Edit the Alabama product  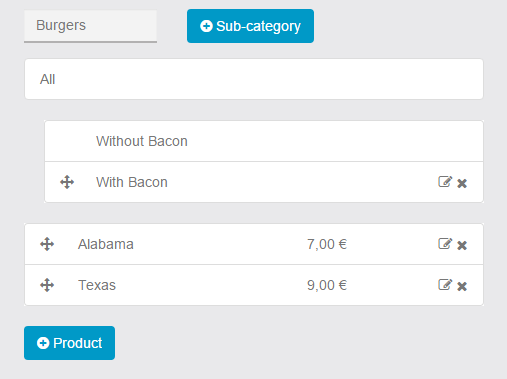click(x=445, y=244)
